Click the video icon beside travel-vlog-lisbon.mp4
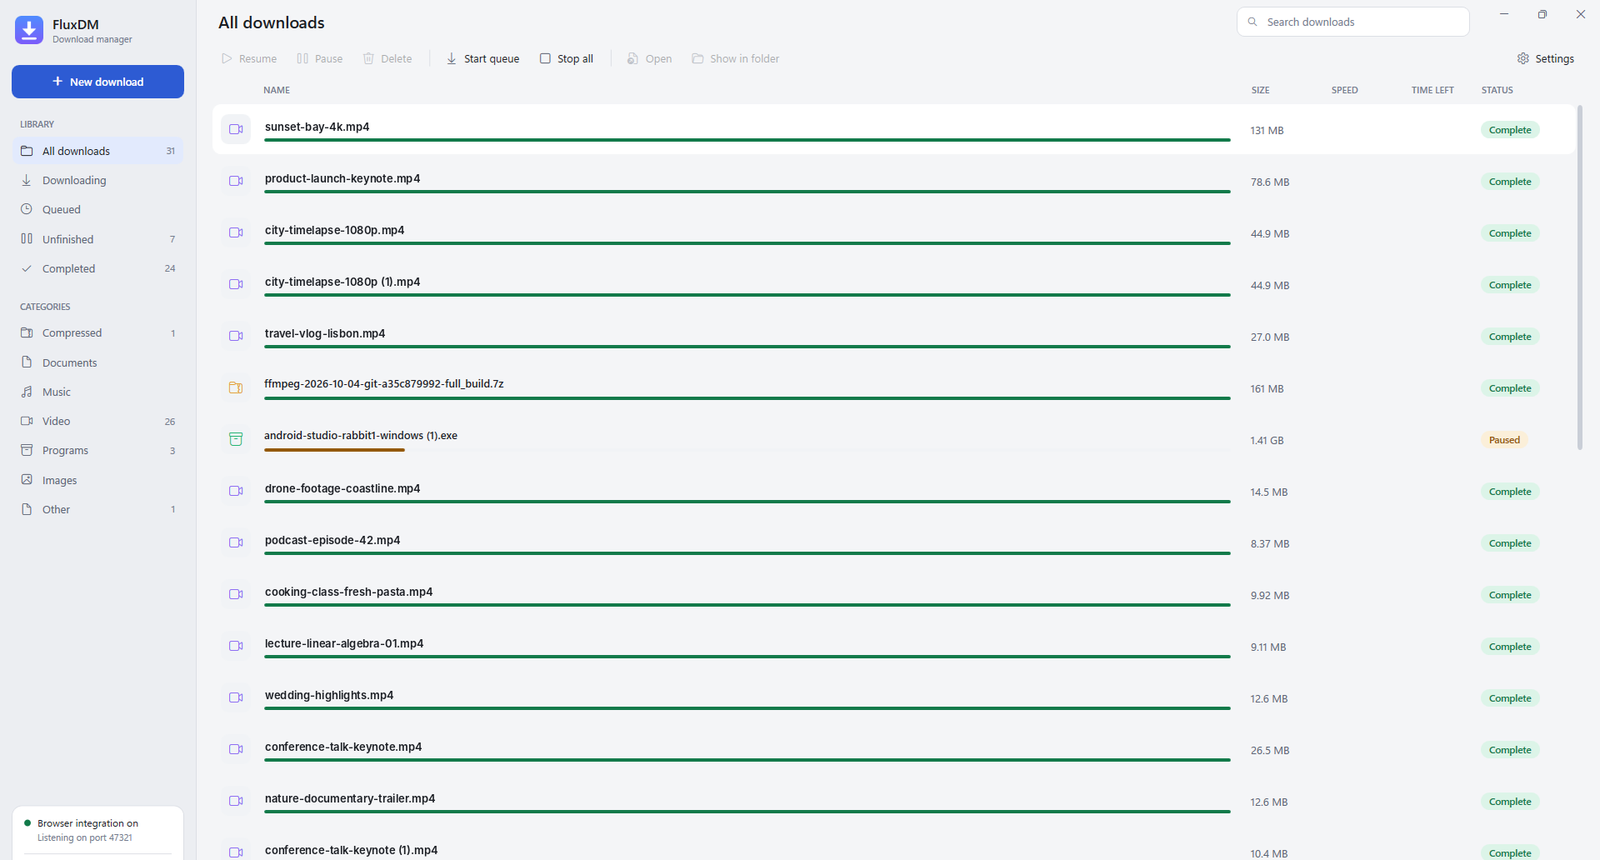 tap(236, 336)
